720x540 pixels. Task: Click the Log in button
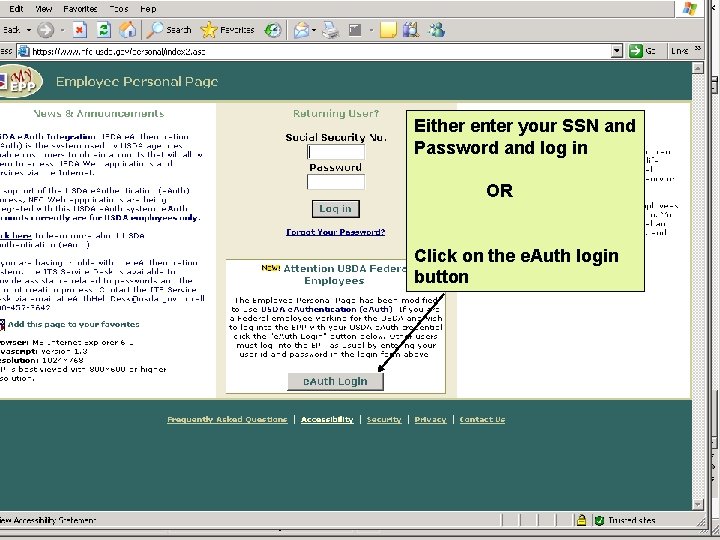click(x=336, y=209)
